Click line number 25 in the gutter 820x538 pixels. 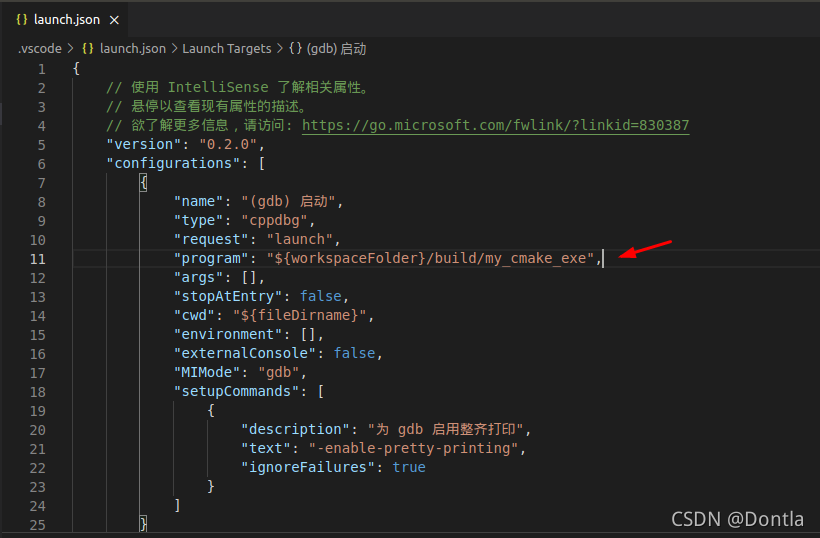[38, 525]
